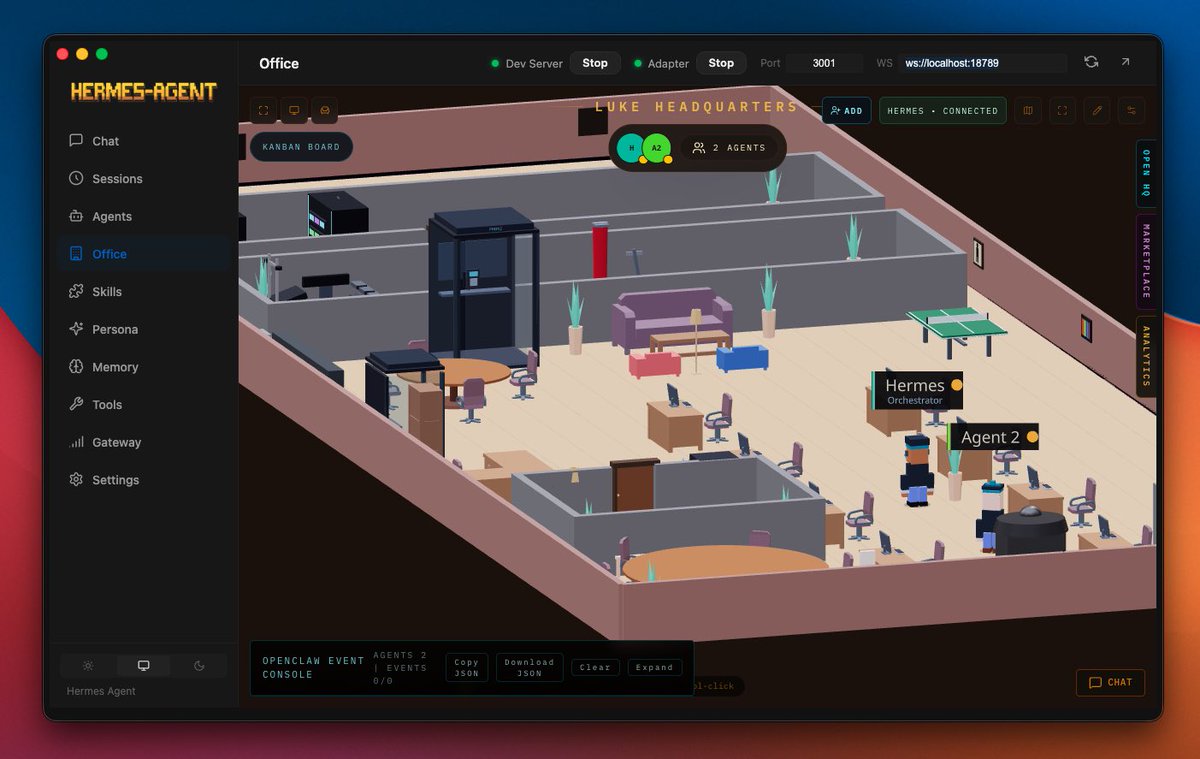Click the sliders settings icon in office toolbar
1200x759 pixels.
click(x=1132, y=111)
